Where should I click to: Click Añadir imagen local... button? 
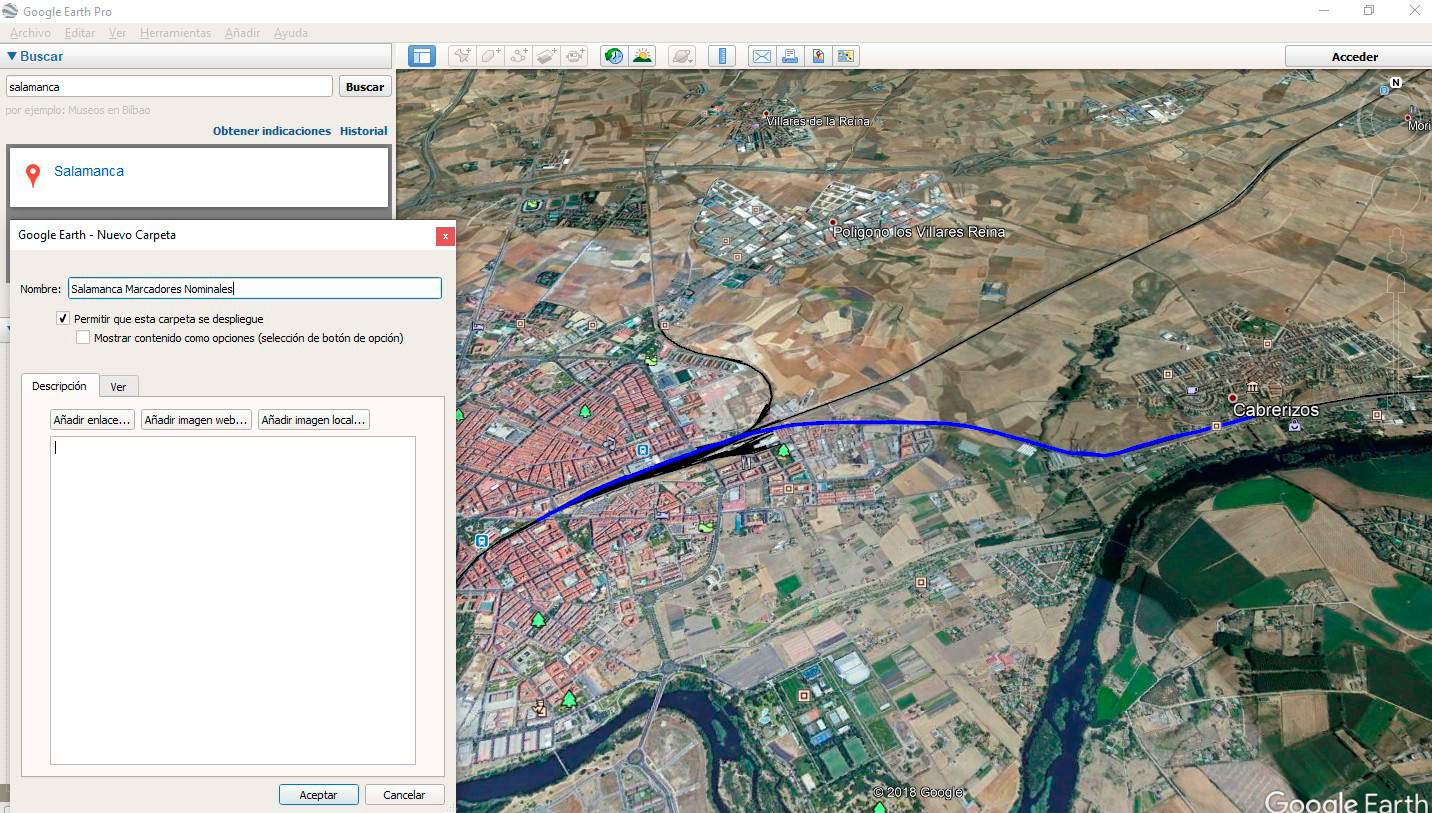point(314,420)
